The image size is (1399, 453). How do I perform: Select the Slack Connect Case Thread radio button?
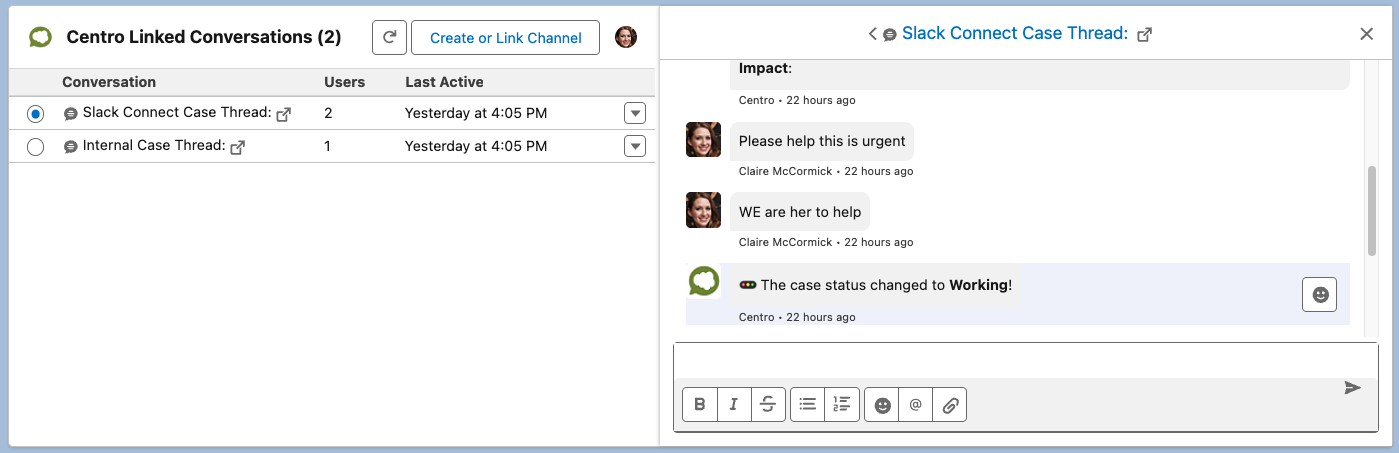tap(36, 114)
